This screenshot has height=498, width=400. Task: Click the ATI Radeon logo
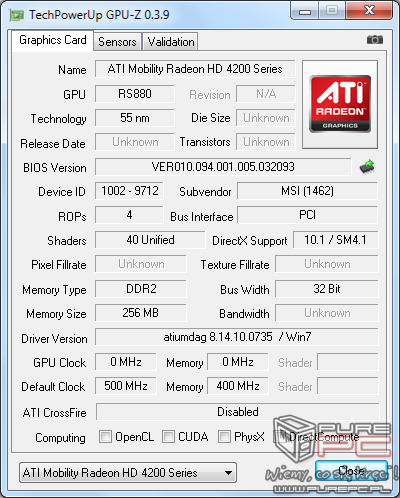coord(340,104)
